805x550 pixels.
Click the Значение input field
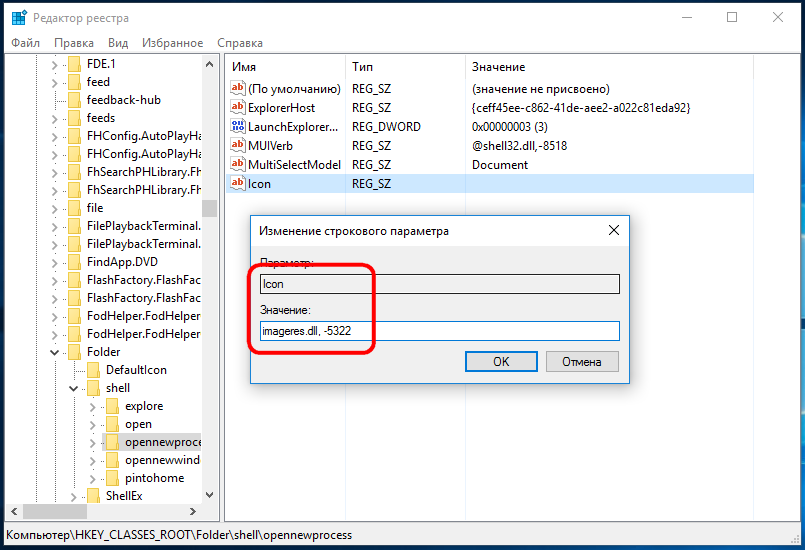tap(439, 331)
